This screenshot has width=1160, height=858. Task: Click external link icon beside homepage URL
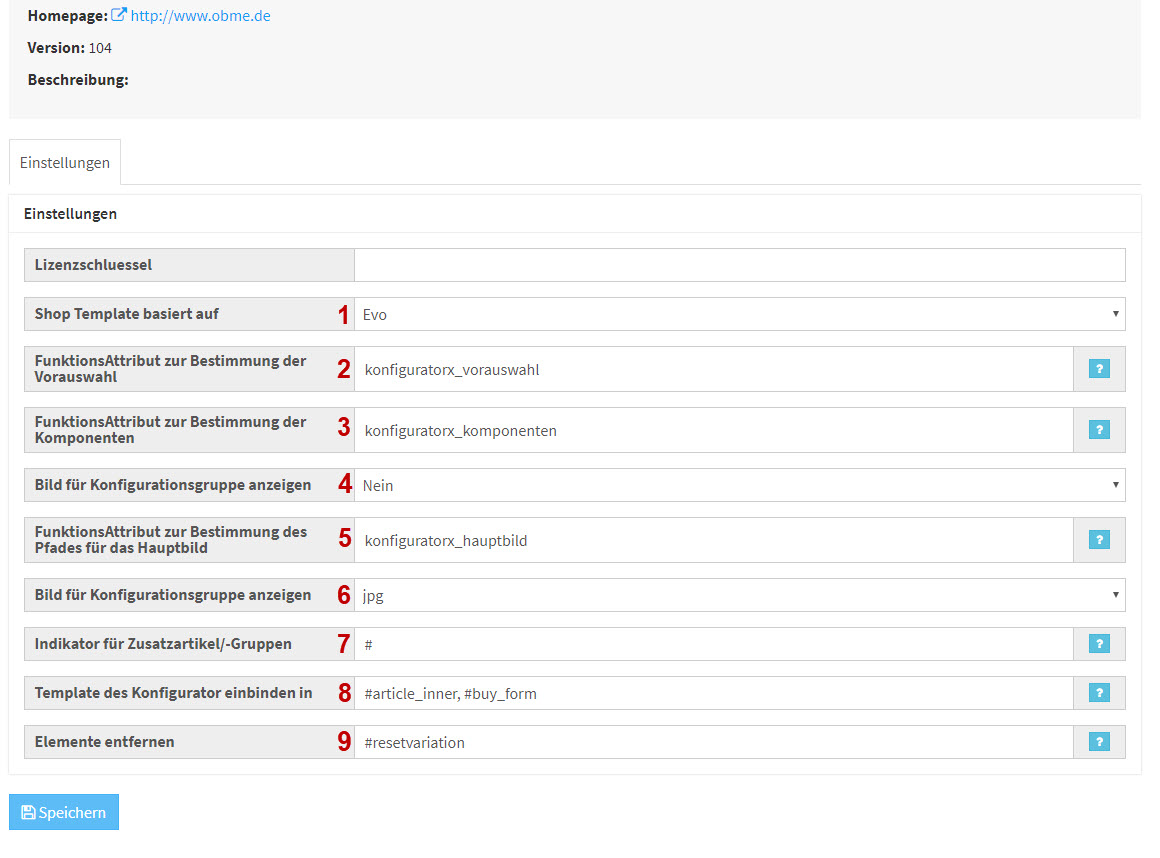(119, 16)
